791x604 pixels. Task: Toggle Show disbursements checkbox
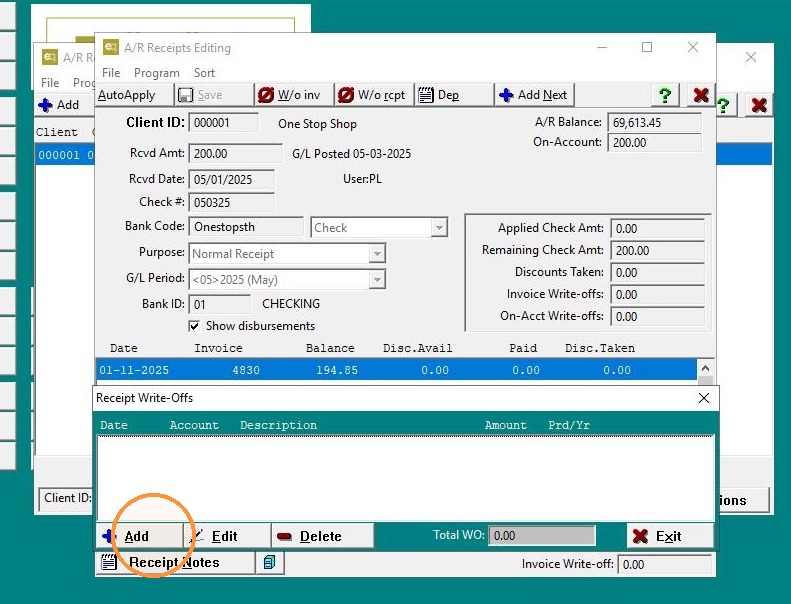[x=194, y=326]
